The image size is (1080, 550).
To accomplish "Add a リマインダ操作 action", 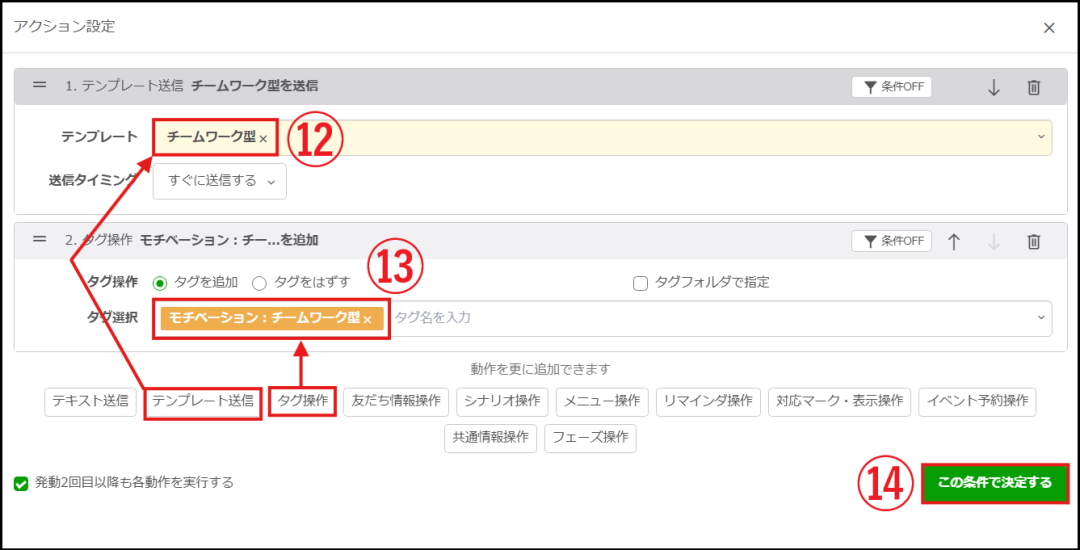I will pos(708,401).
